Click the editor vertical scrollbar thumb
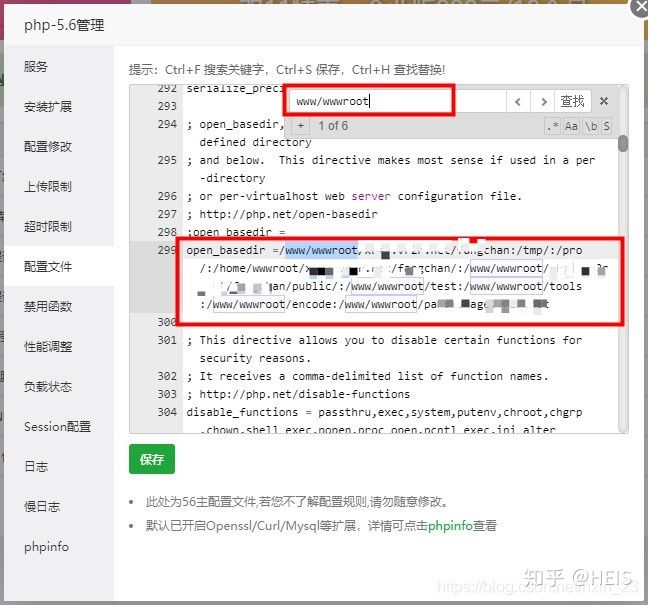648x605 pixels. (623, 143)
